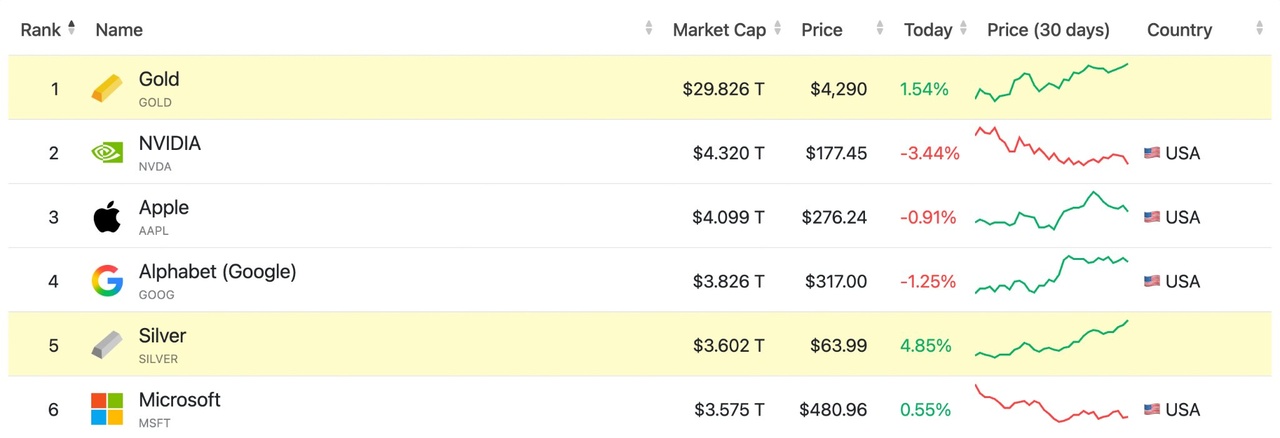Click the Apple logo icon
This screenshot has width=1280, height=438.
[x=107, y=217]
